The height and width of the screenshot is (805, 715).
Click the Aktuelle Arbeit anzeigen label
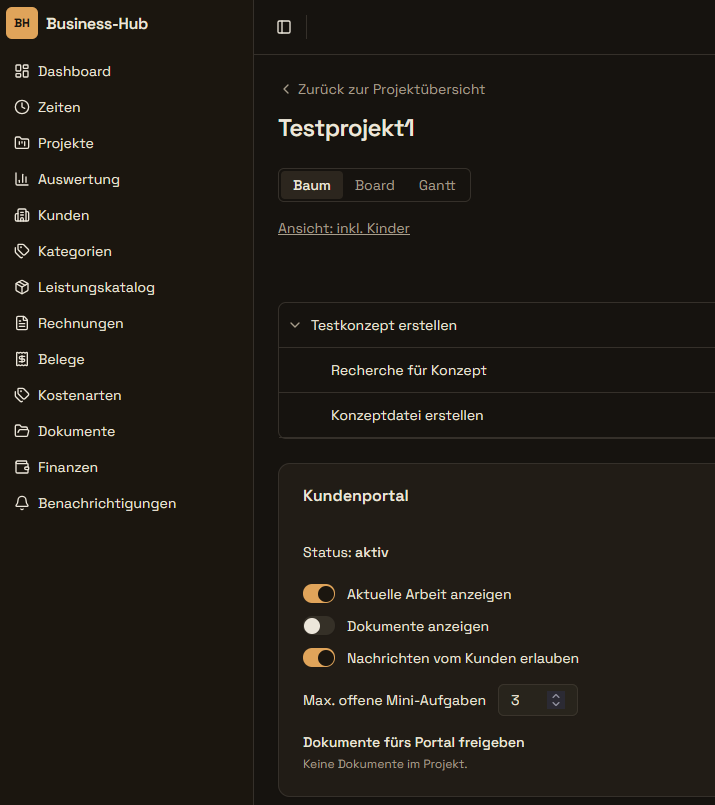pyautogui.click(x=429, y=594)
